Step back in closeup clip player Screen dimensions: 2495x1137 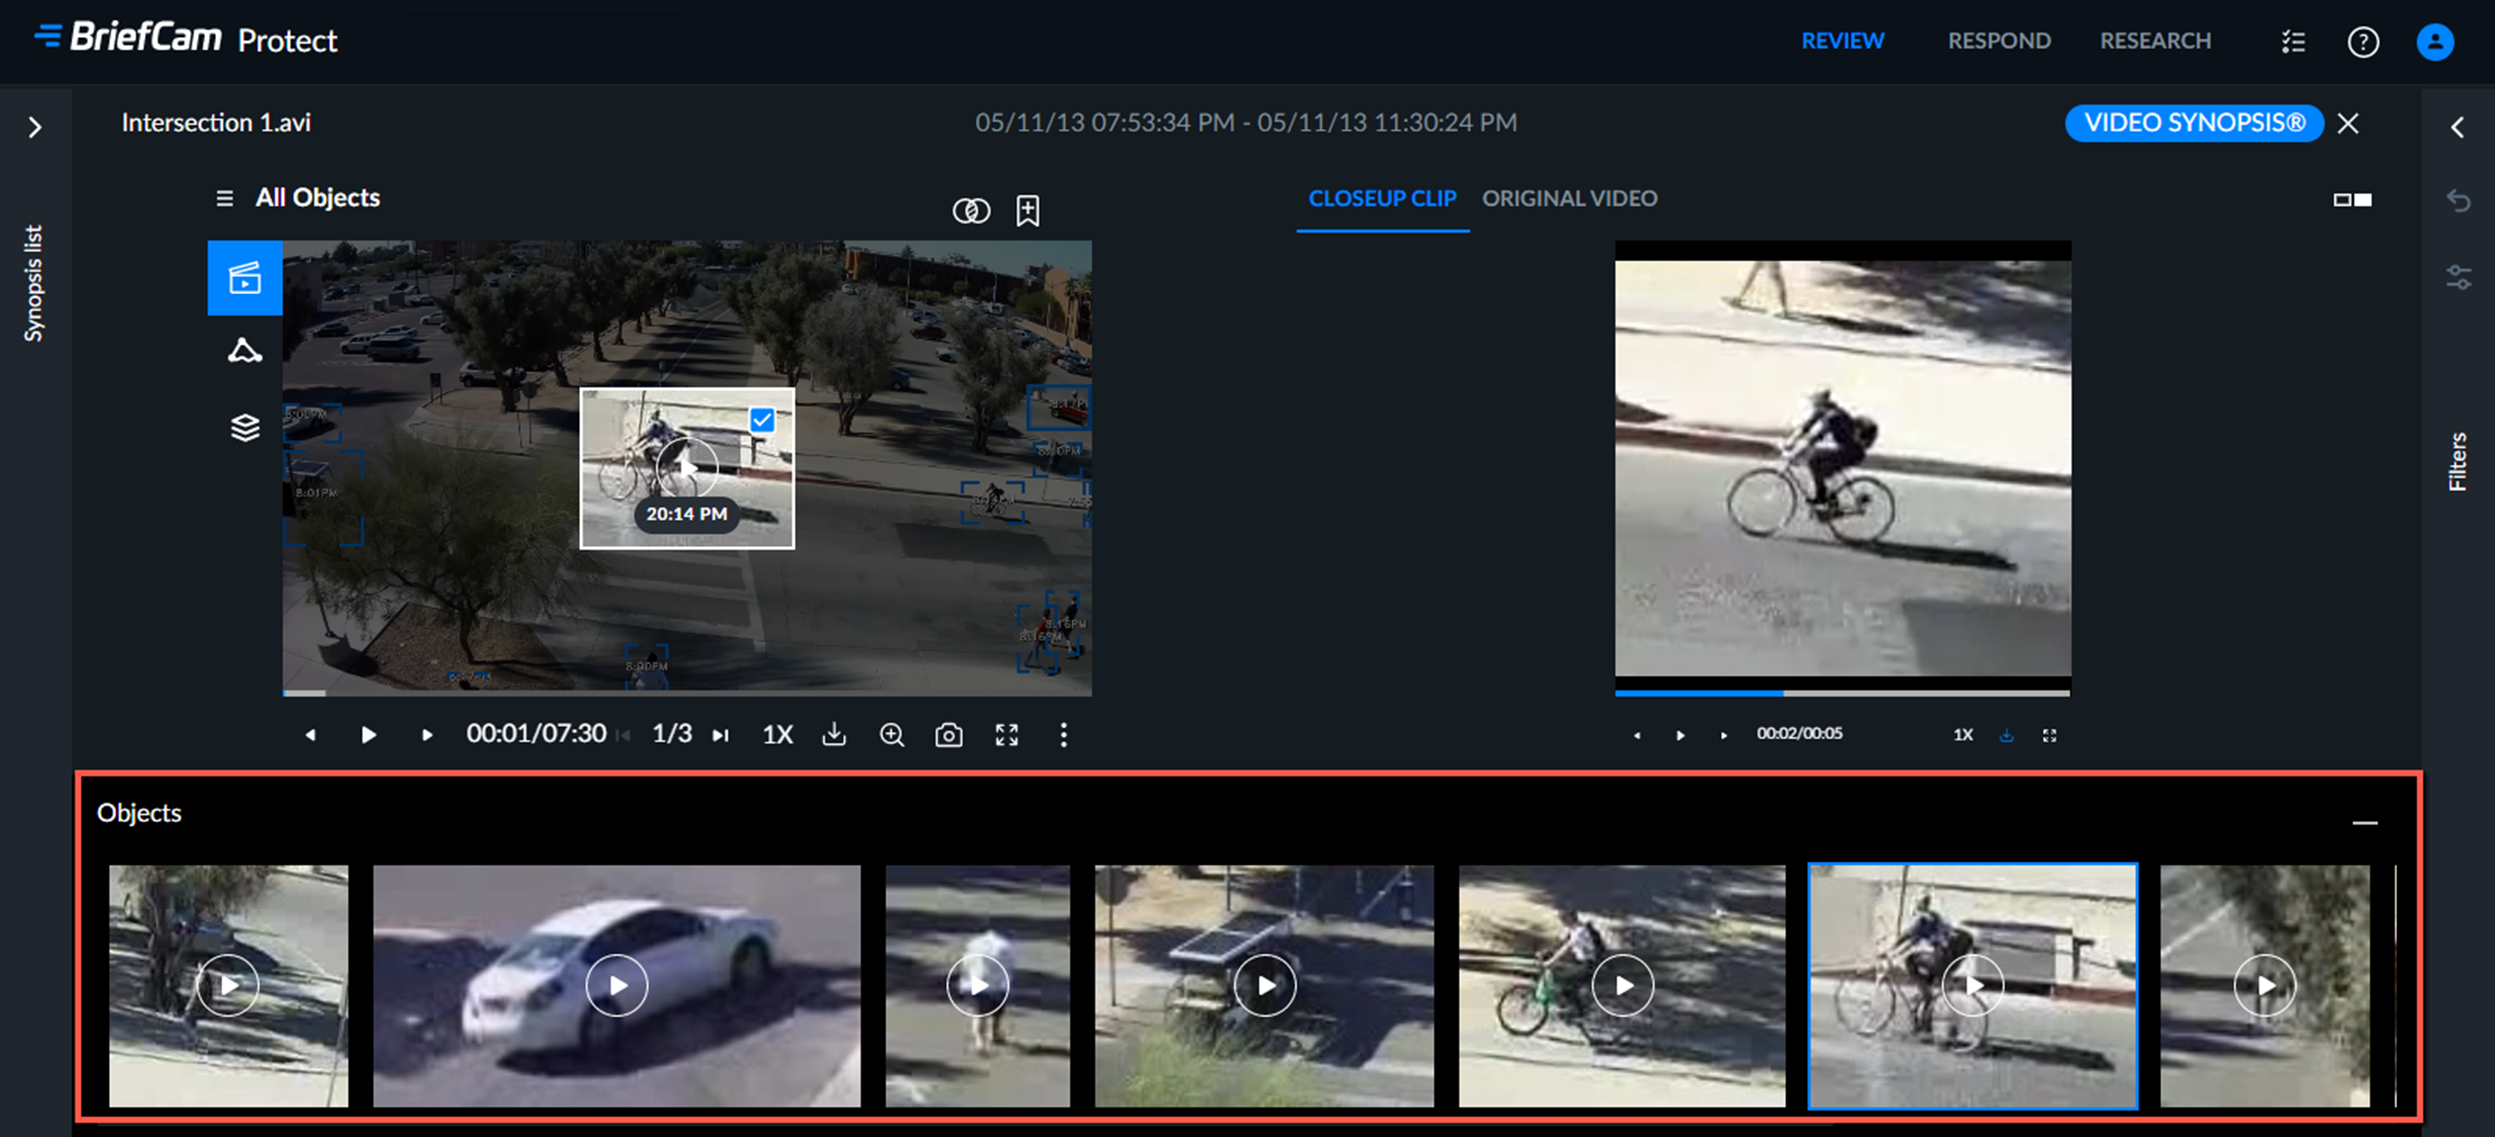tap(1637, 735)
